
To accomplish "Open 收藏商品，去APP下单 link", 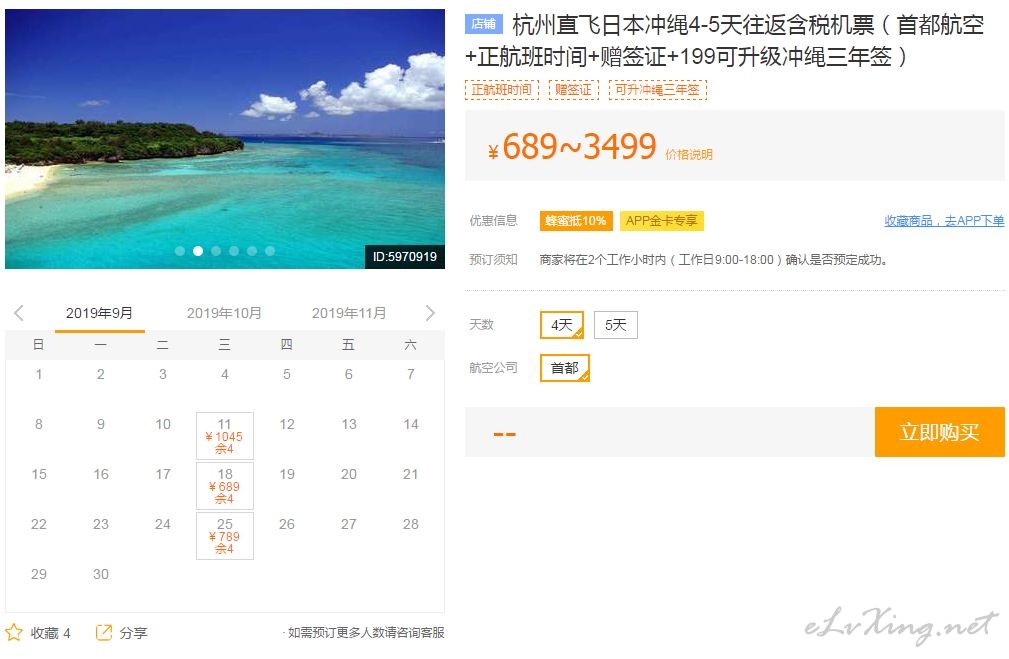I will [x=944, y=221].
